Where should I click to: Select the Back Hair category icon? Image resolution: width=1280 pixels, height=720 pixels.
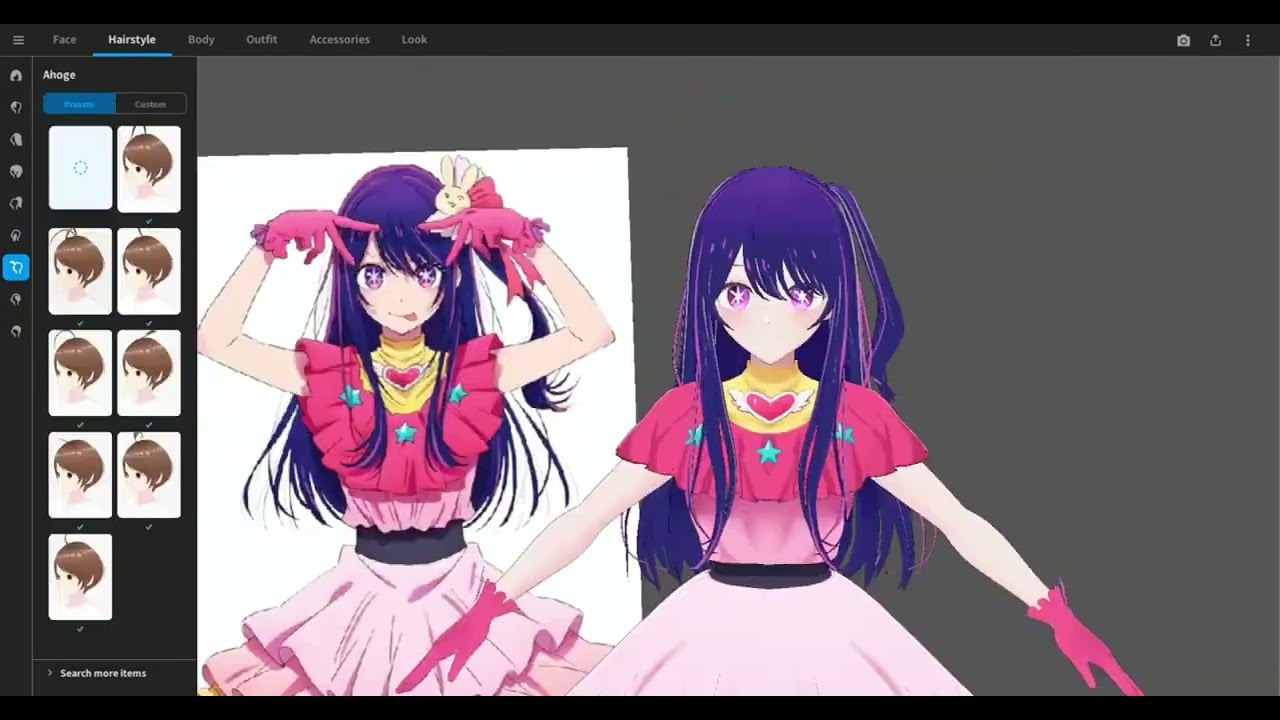pos(16,139)
